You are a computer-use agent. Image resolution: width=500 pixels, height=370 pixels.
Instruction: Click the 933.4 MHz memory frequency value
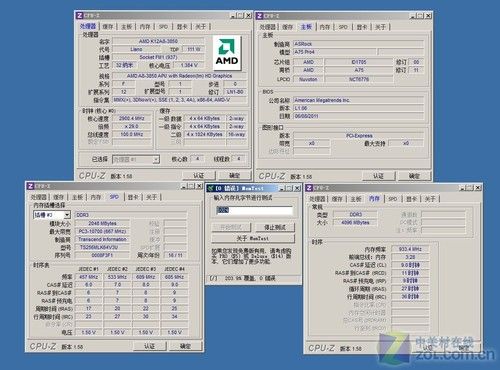pos(410,249)
